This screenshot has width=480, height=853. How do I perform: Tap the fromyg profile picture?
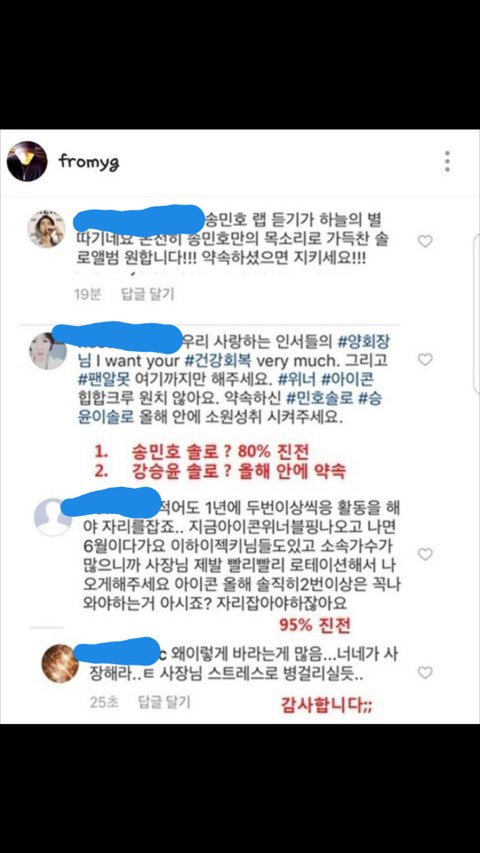pyautogui.click(x=27, y=161)
